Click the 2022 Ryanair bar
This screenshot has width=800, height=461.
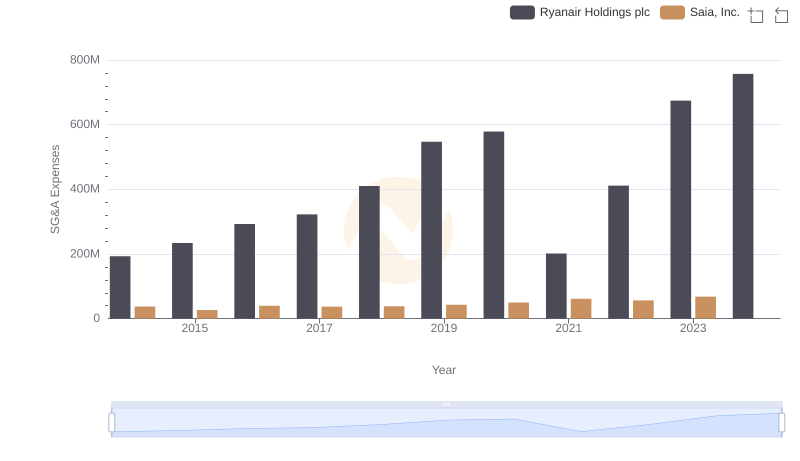(618, 252)
